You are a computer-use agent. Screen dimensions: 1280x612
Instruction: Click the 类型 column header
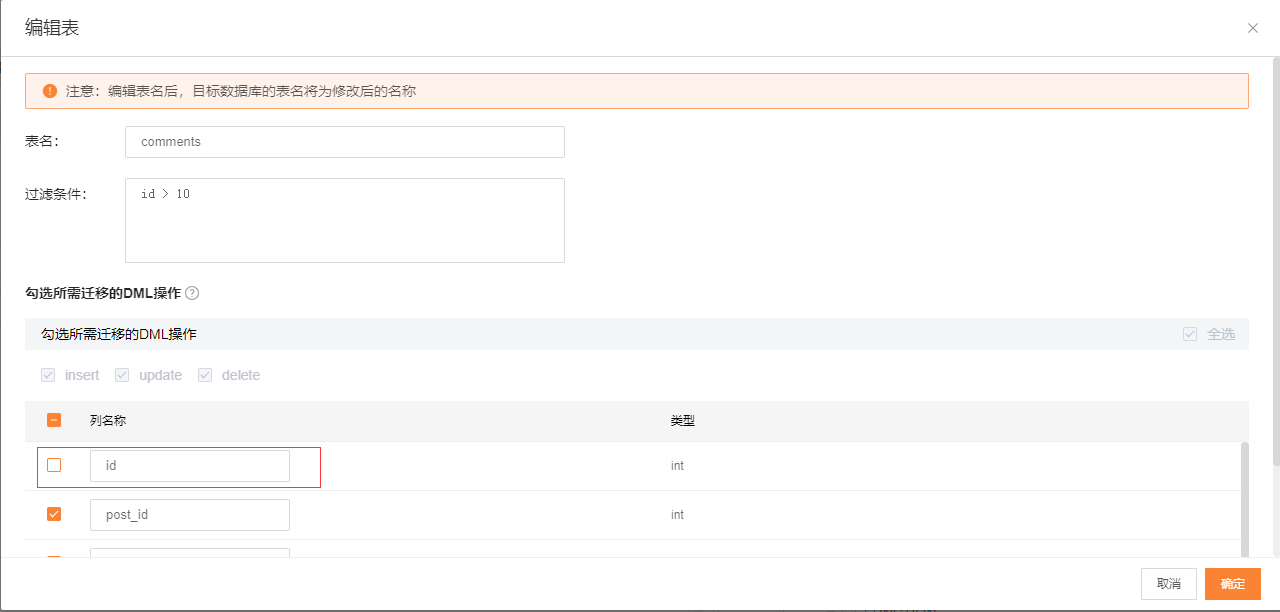pyautogui.click(x=683, y=421)
